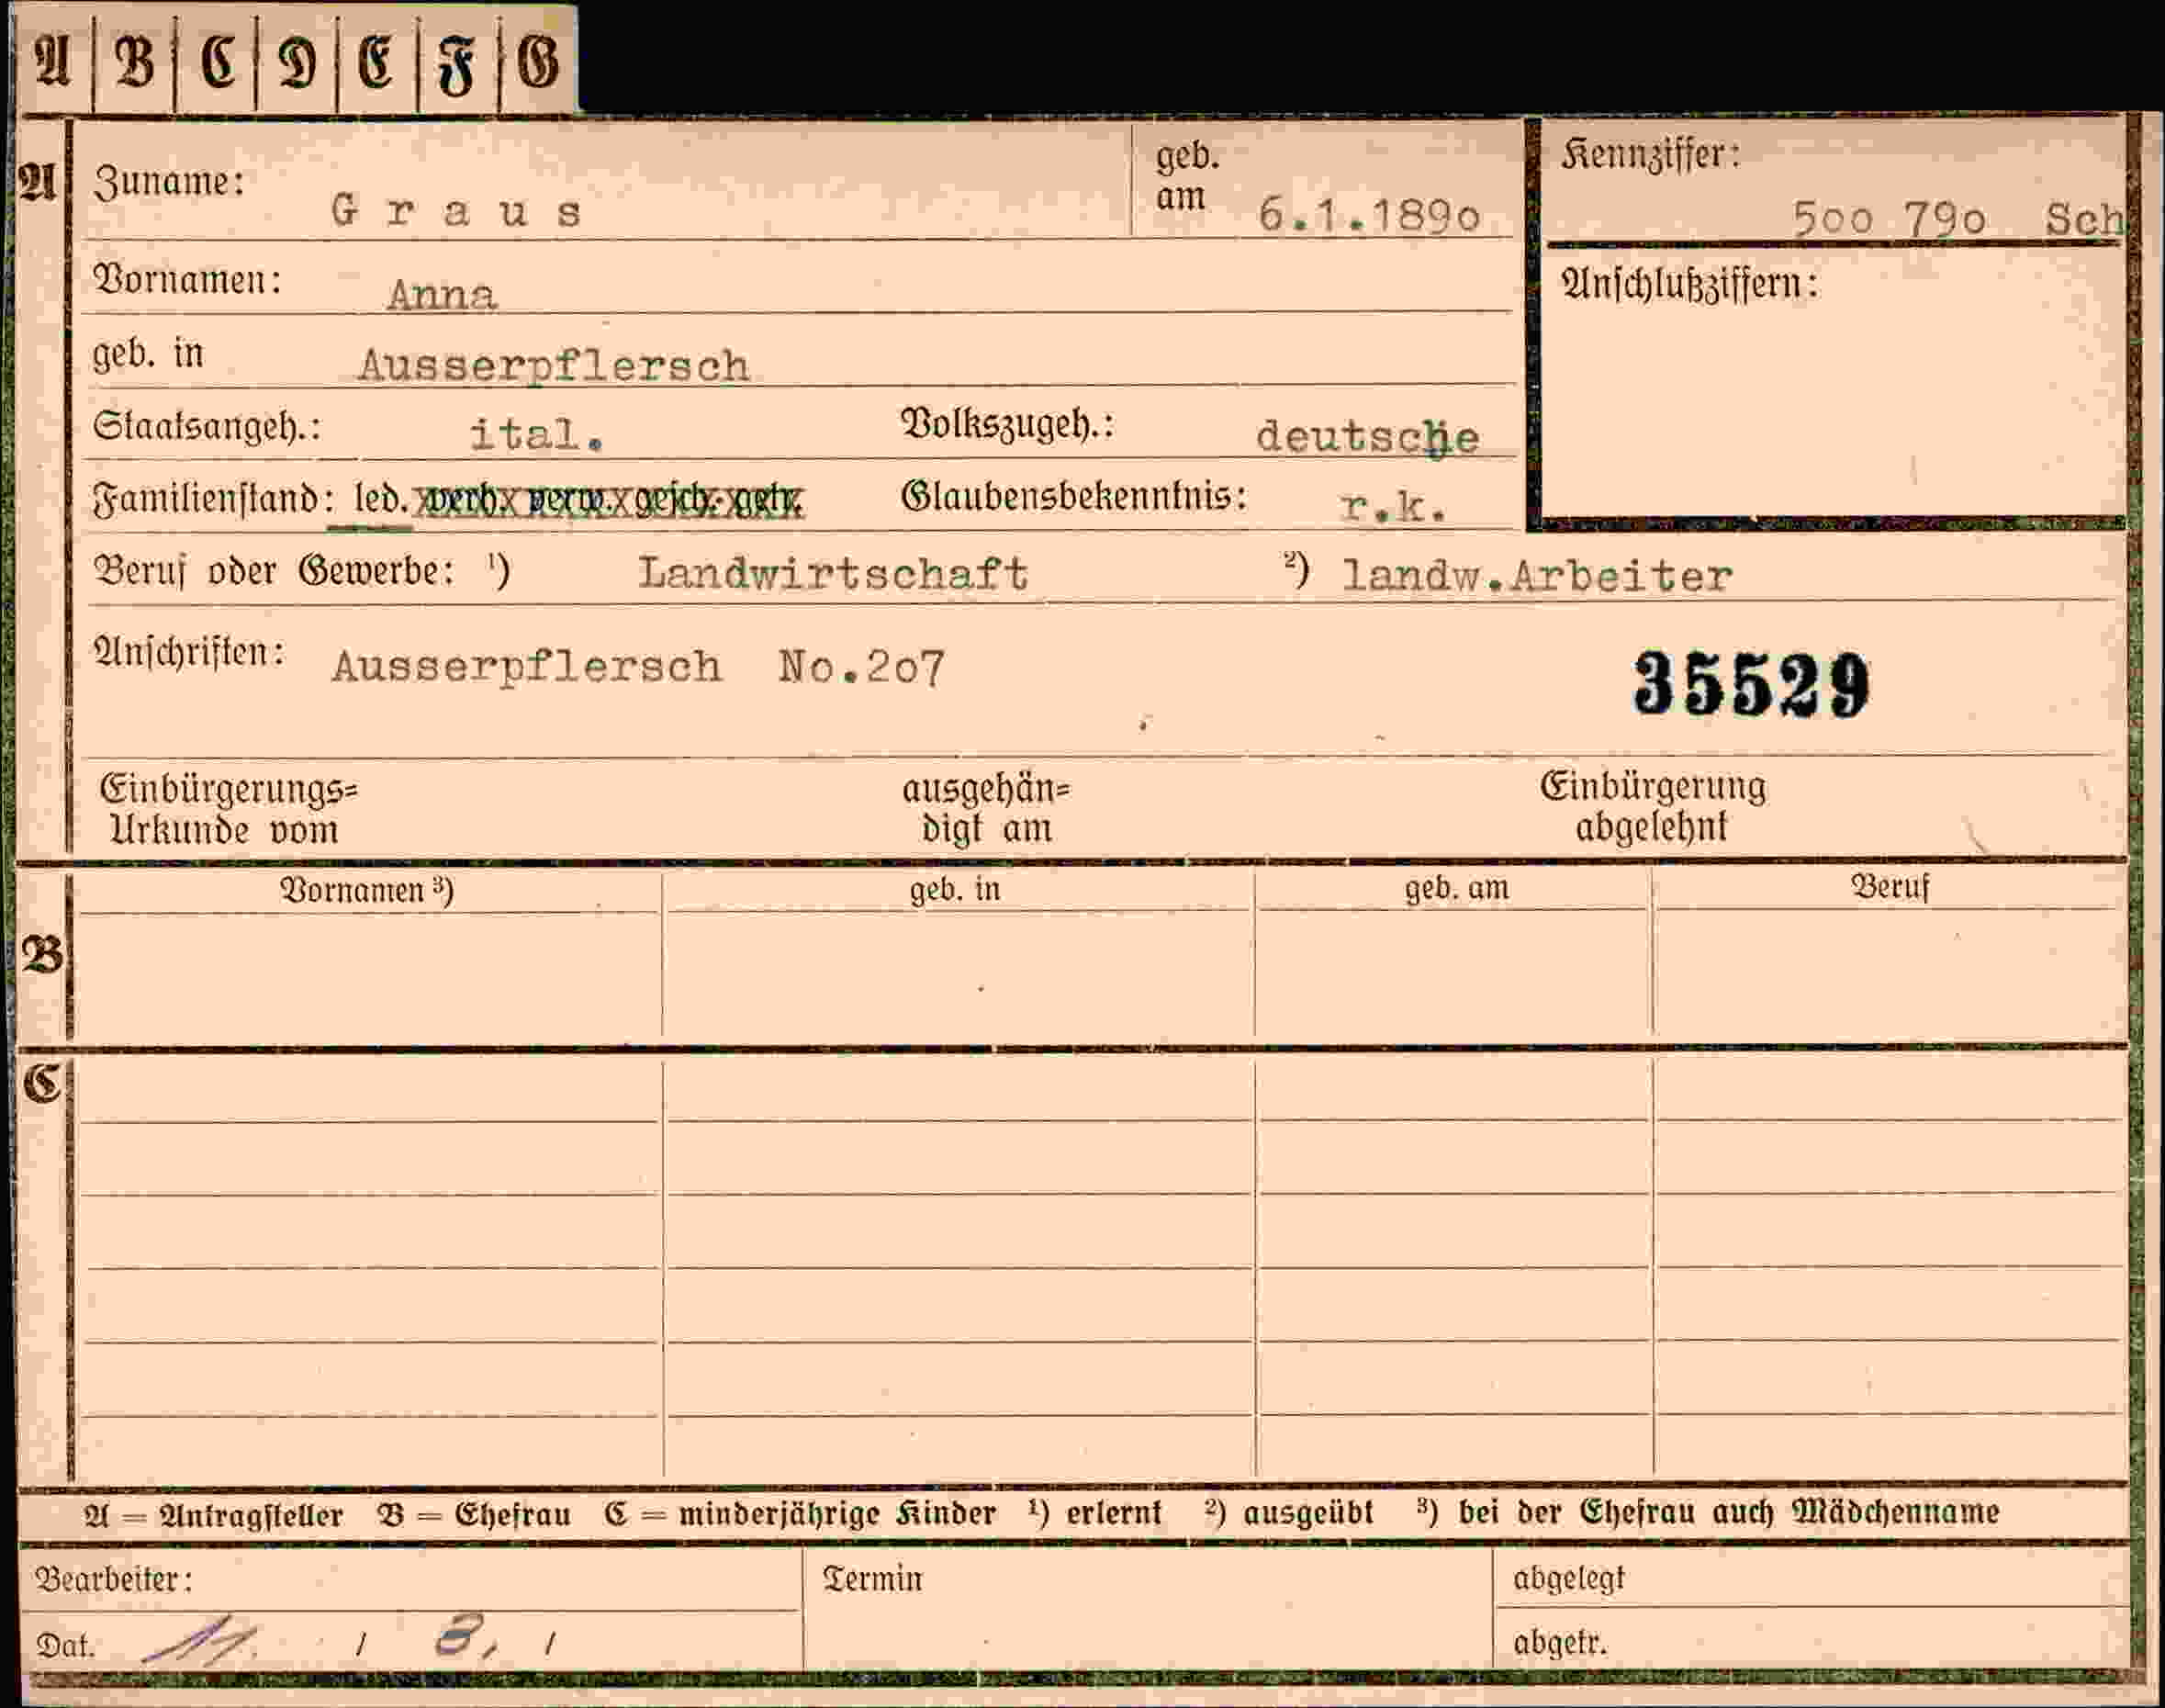The width and height of the screenshot is (2165, 1708).
Task: Click the citizenship value 'ital.'
Action: coord(537,434)
